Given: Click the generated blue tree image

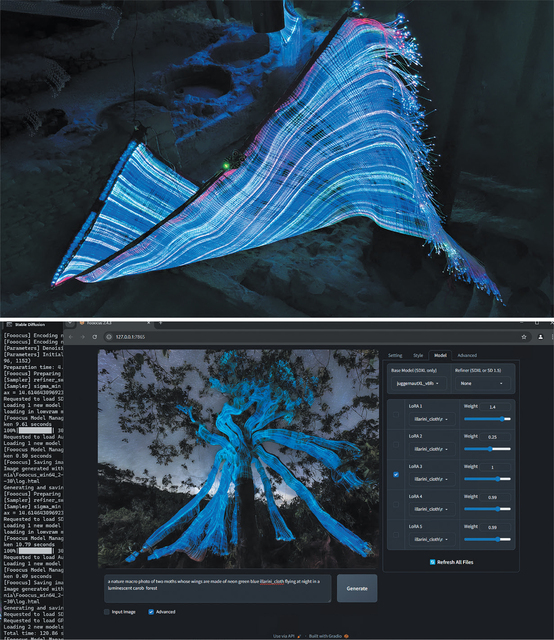Looking at the screenshot, I should tap(238, 458).
